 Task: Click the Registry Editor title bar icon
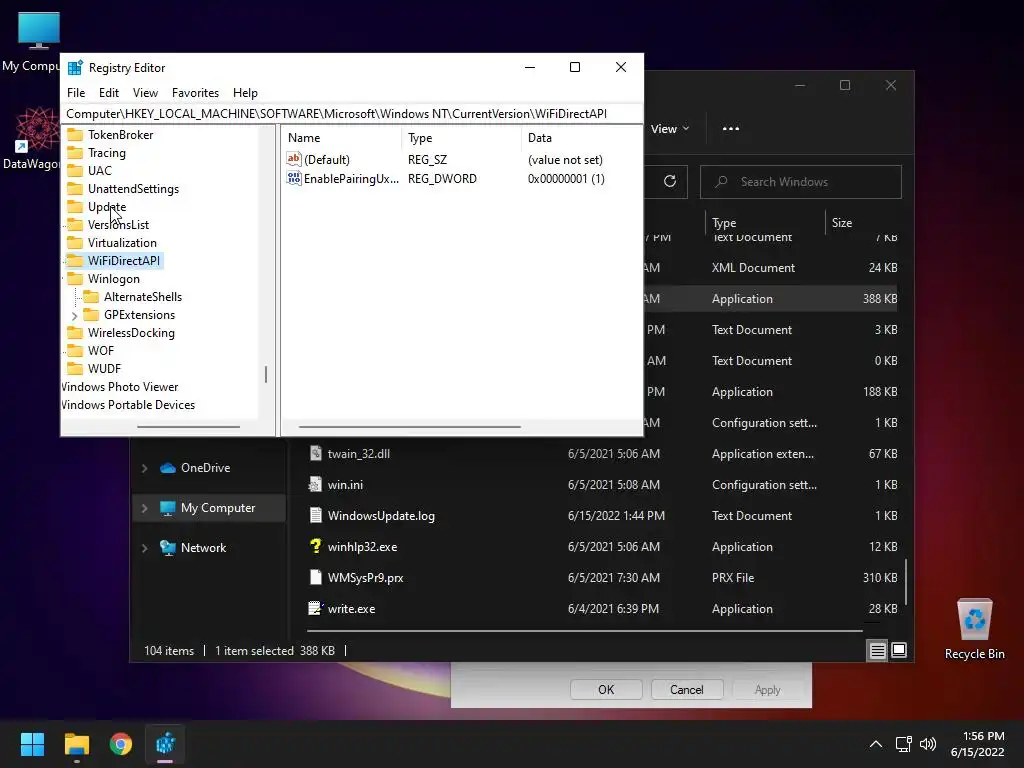pos(75,67)
